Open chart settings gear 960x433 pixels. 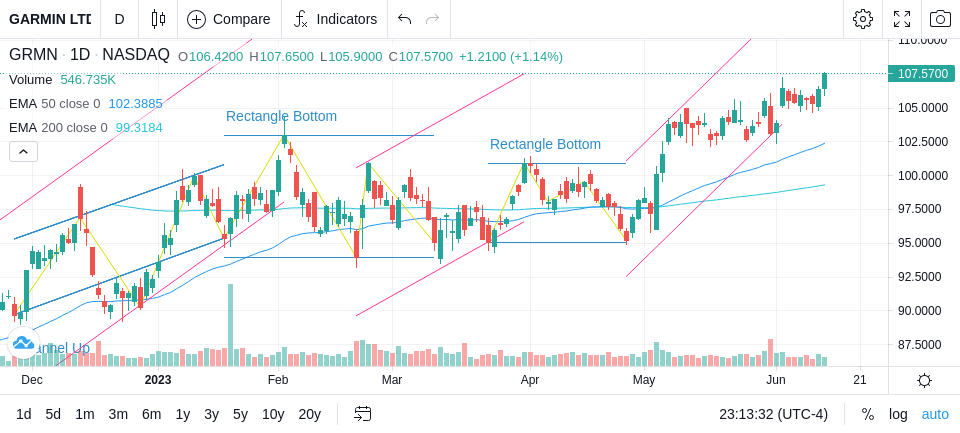pos(863,19)
